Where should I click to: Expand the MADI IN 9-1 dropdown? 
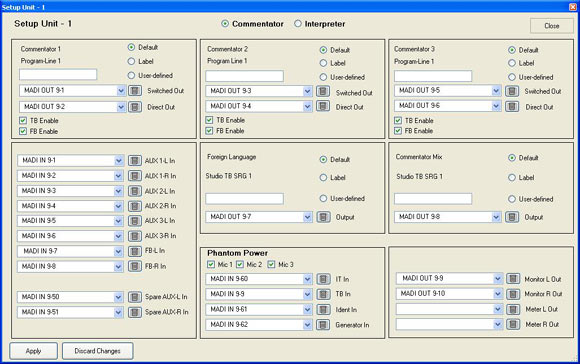[x=118, y=161]
